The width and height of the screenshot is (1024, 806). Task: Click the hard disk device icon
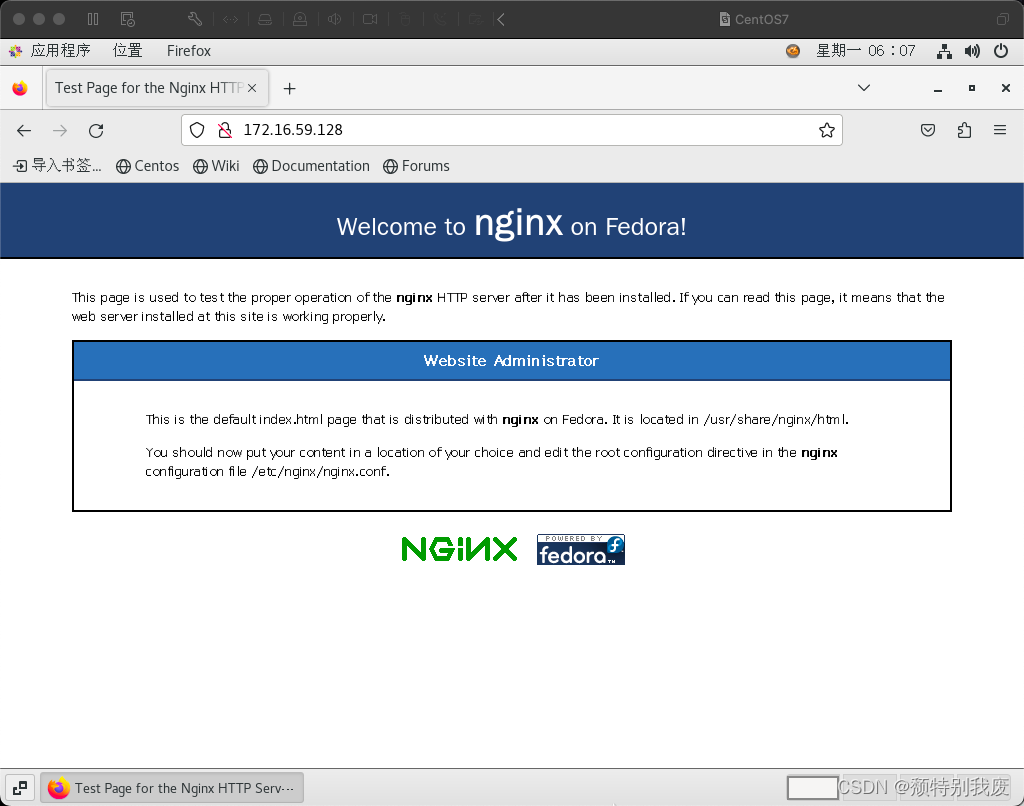point(265,19)
